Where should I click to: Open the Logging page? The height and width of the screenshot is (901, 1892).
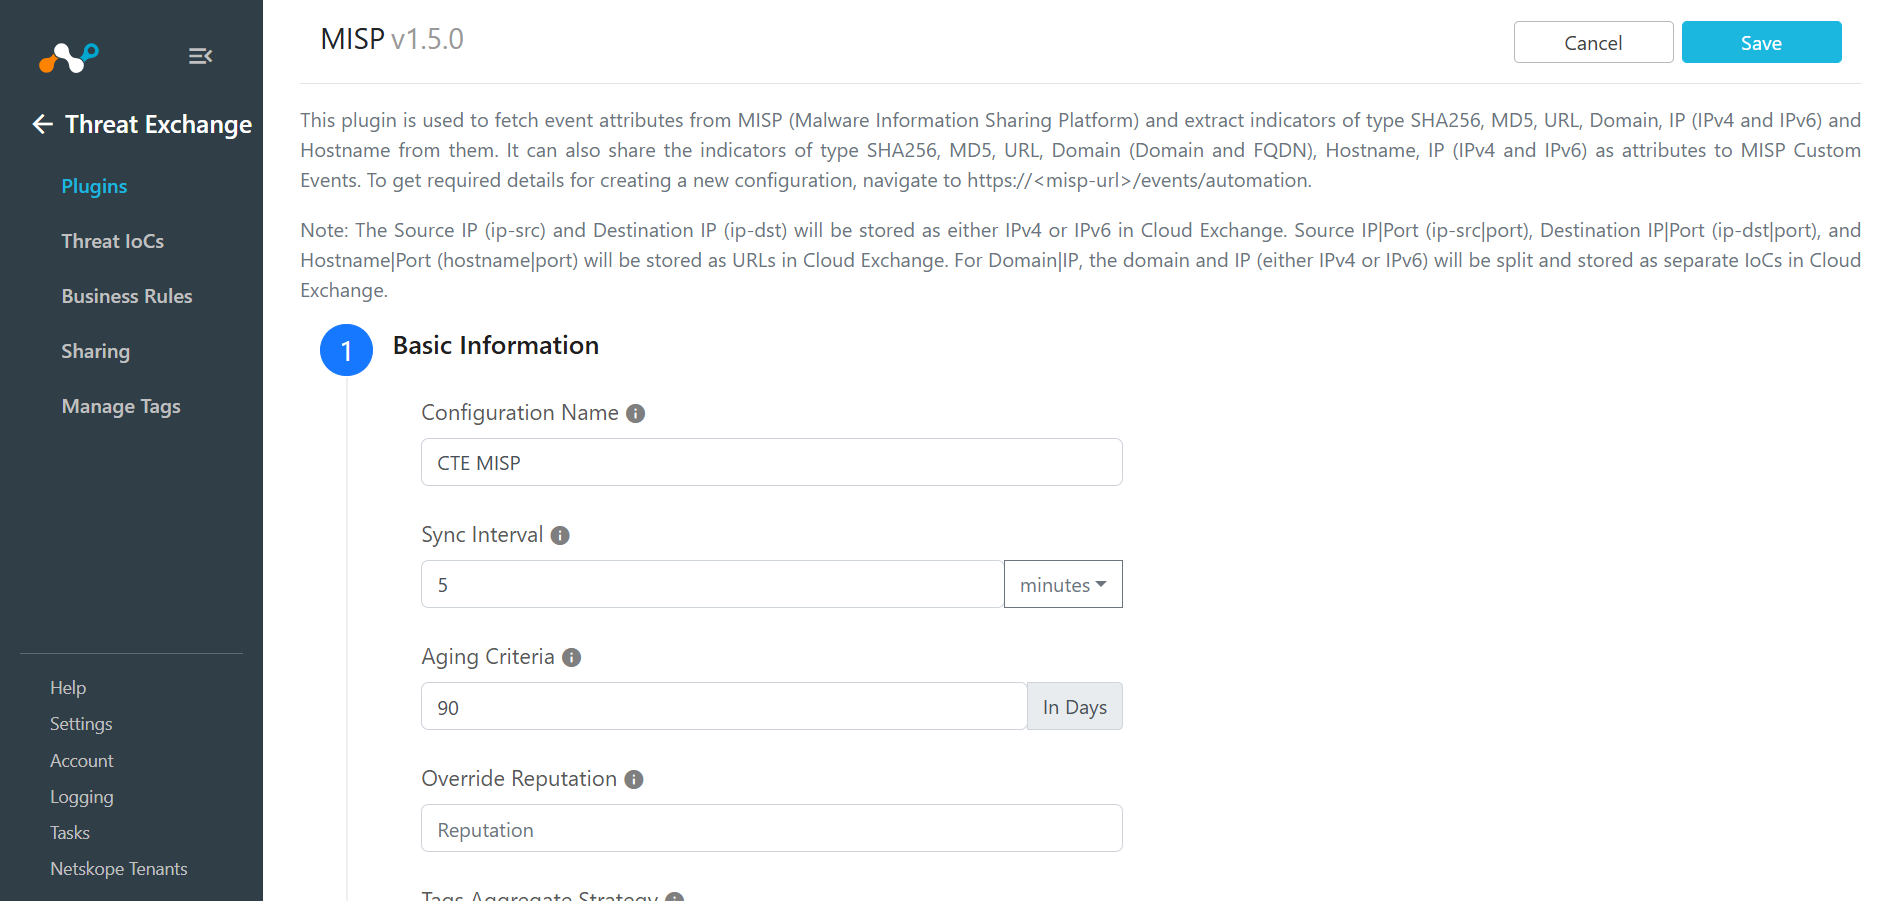tap(82, 797)
